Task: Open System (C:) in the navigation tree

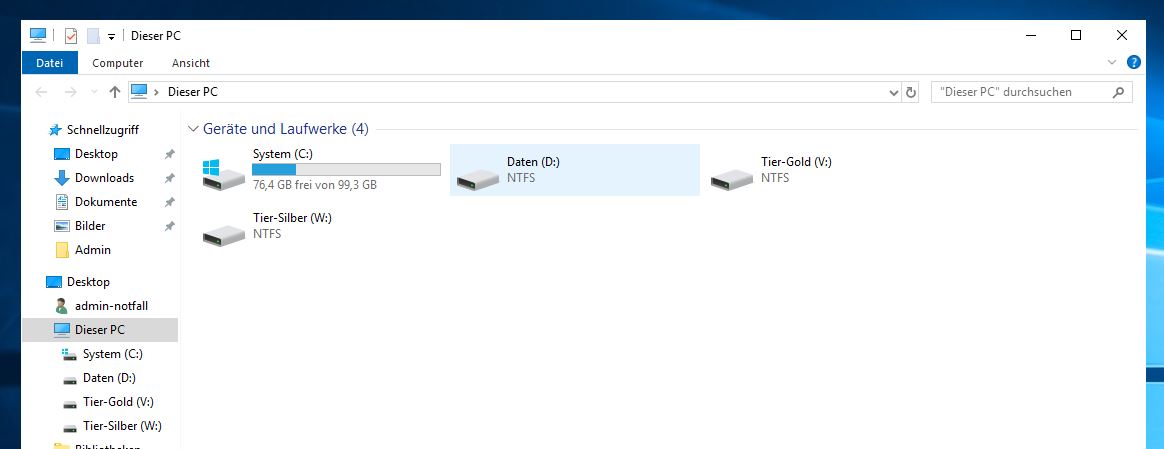Action: tap(112, 354)
